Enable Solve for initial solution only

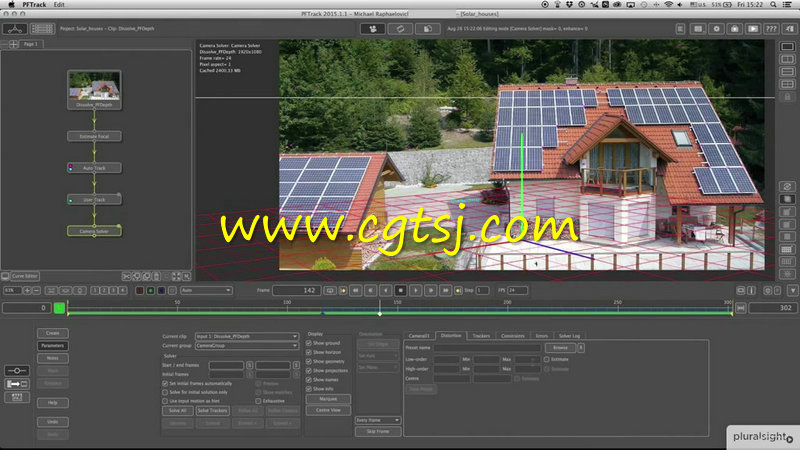pyautogui.click(x=165, y=393)
